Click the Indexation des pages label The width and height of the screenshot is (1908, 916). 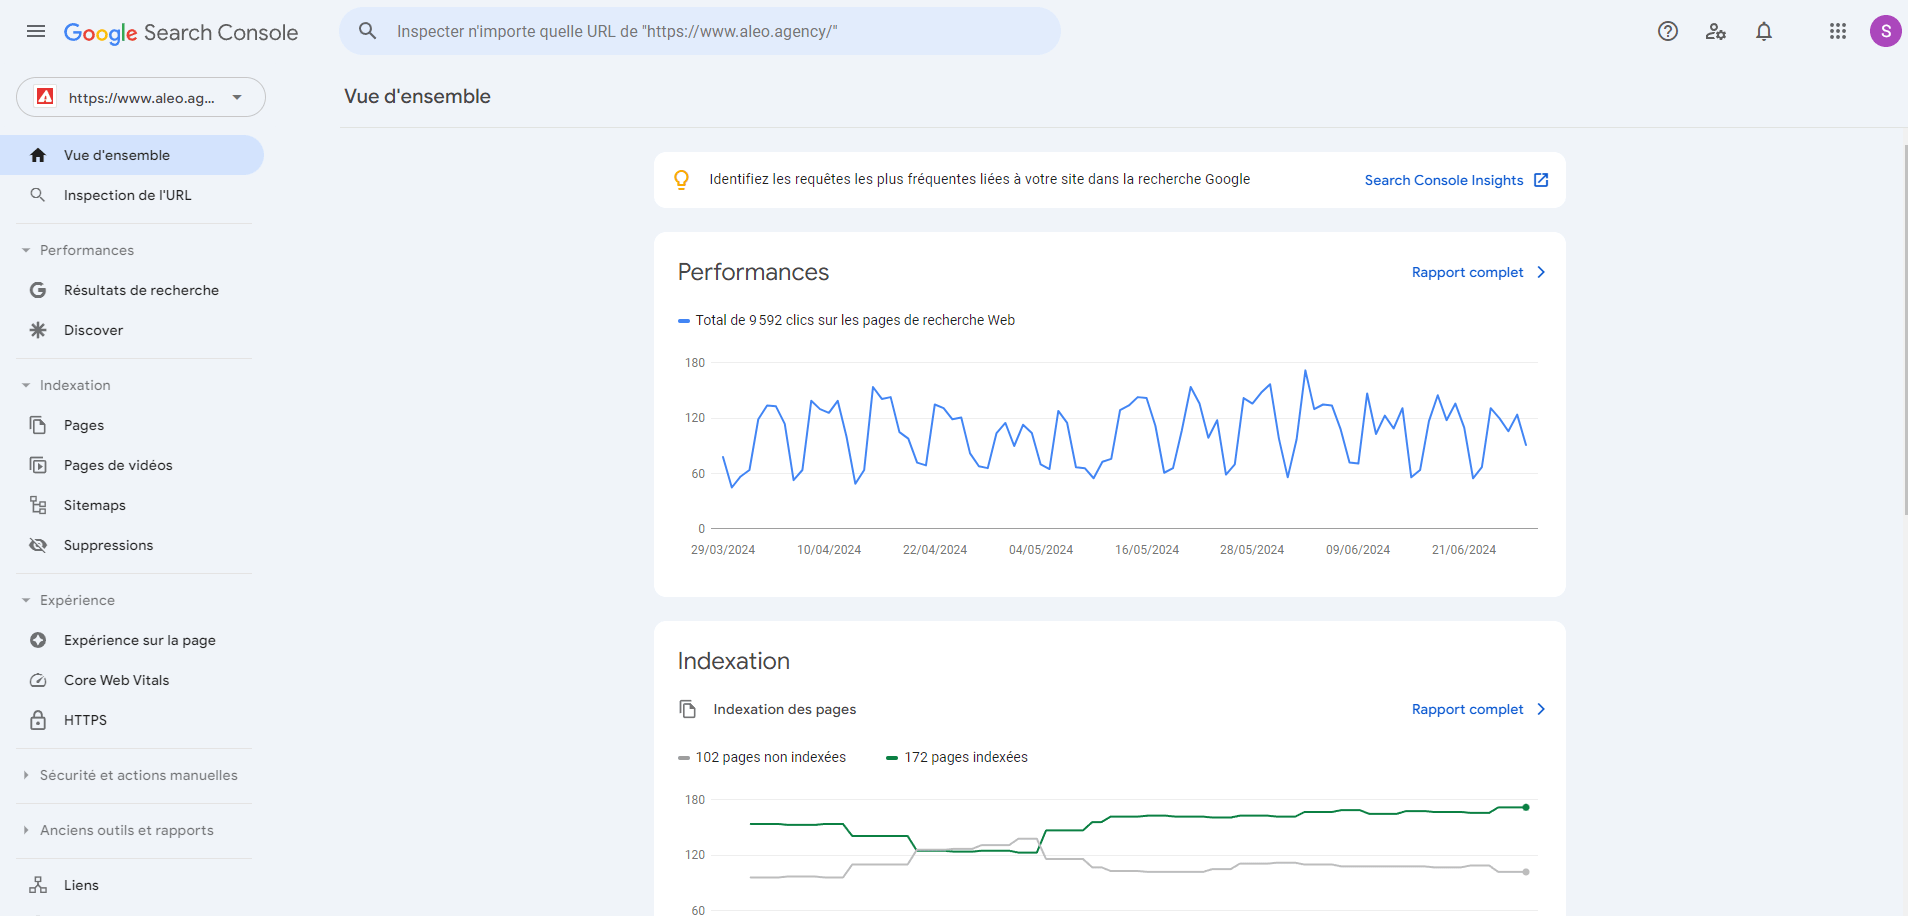[x=785, y=709]
